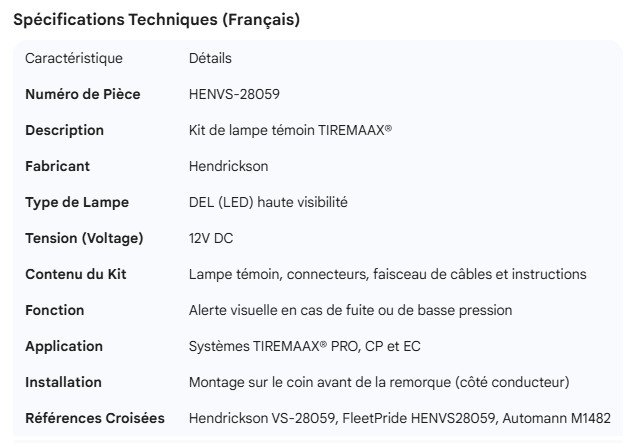Click the 'Détails' column header
631x443 pixels.
pos(211,59)
